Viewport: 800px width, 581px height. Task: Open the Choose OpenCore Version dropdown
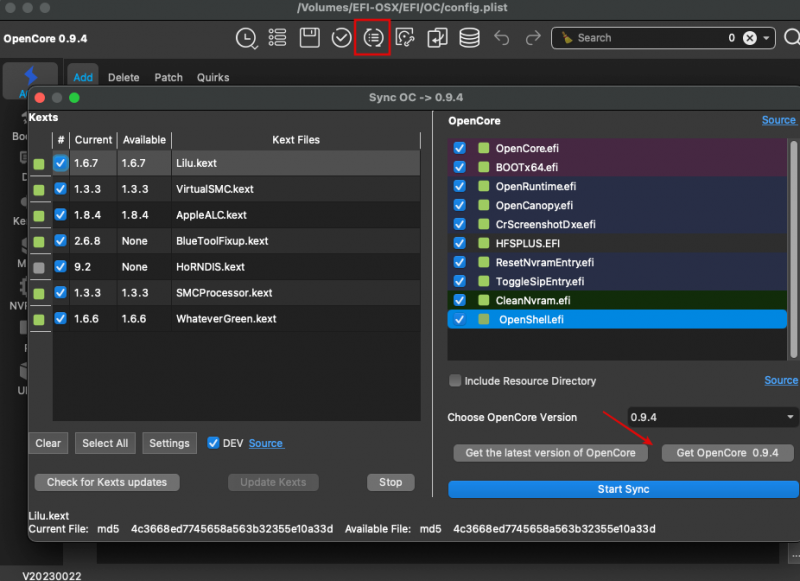(x=711, y=416)
